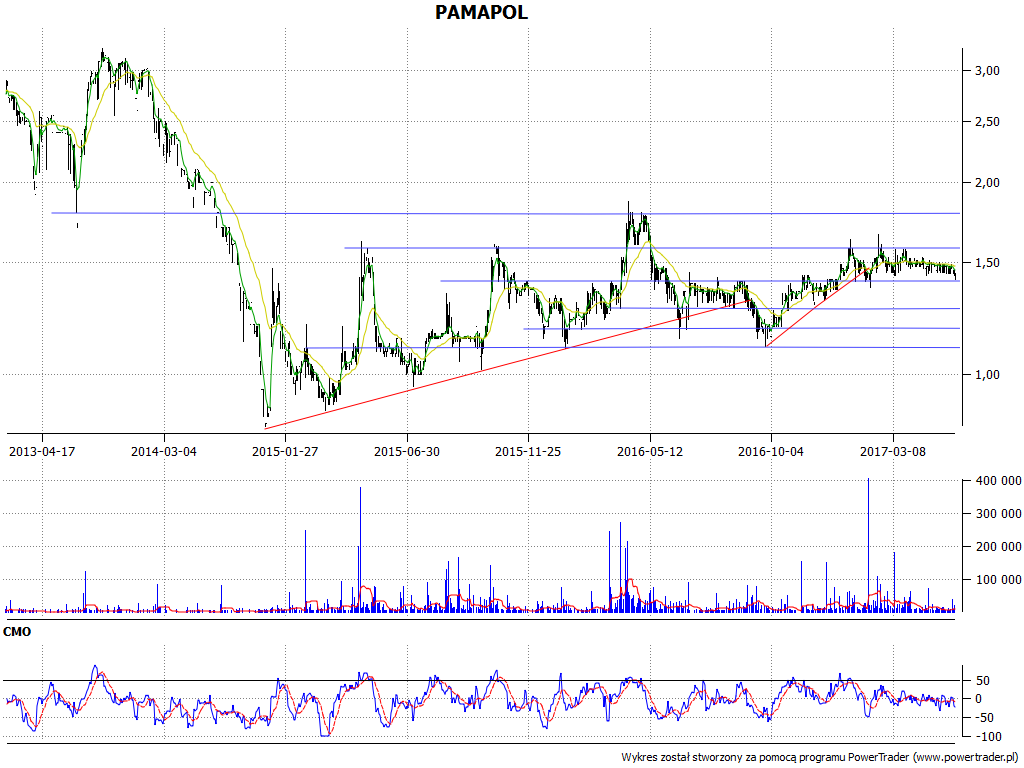Click the 200 000 volume axis label
The image size is (1024, 768).
pos(999,547)
